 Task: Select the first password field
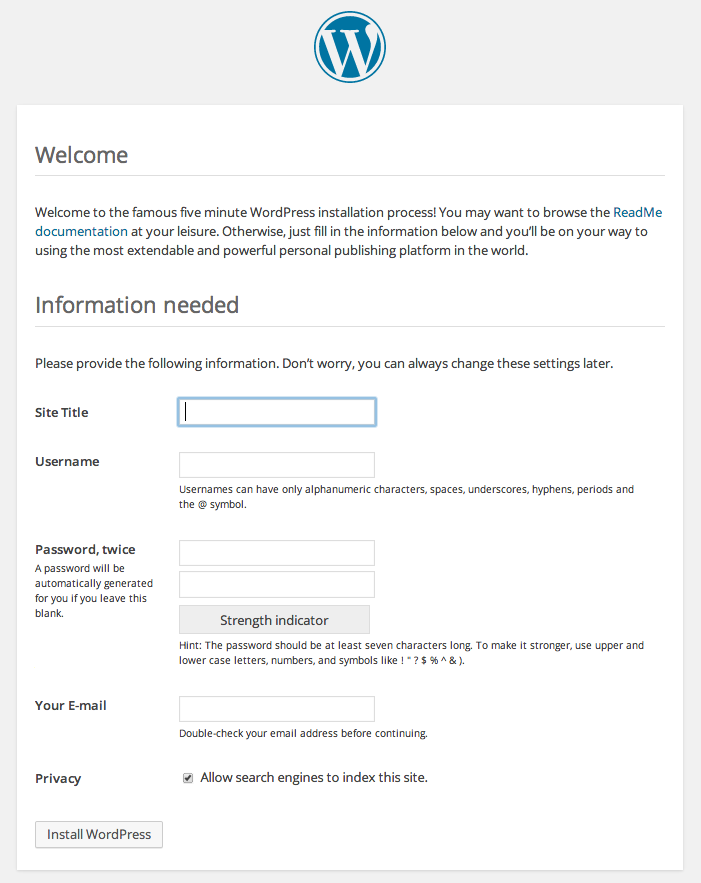(276, 553)
